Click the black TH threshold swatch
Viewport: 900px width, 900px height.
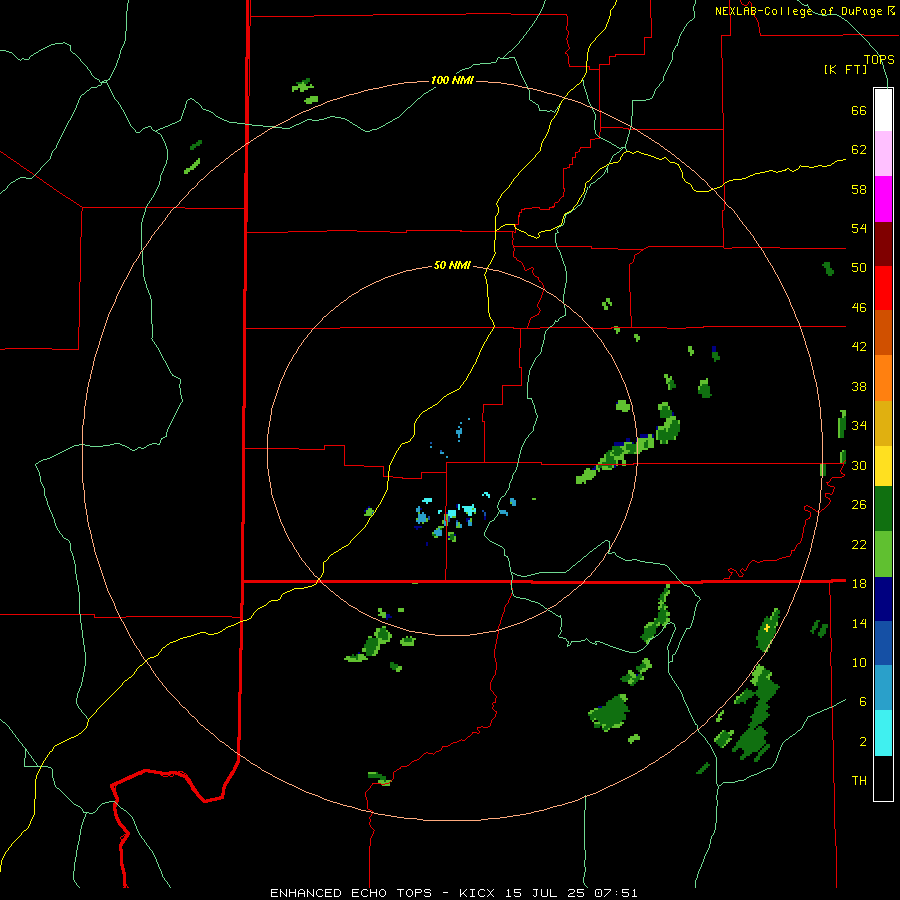tap(883, 778)
